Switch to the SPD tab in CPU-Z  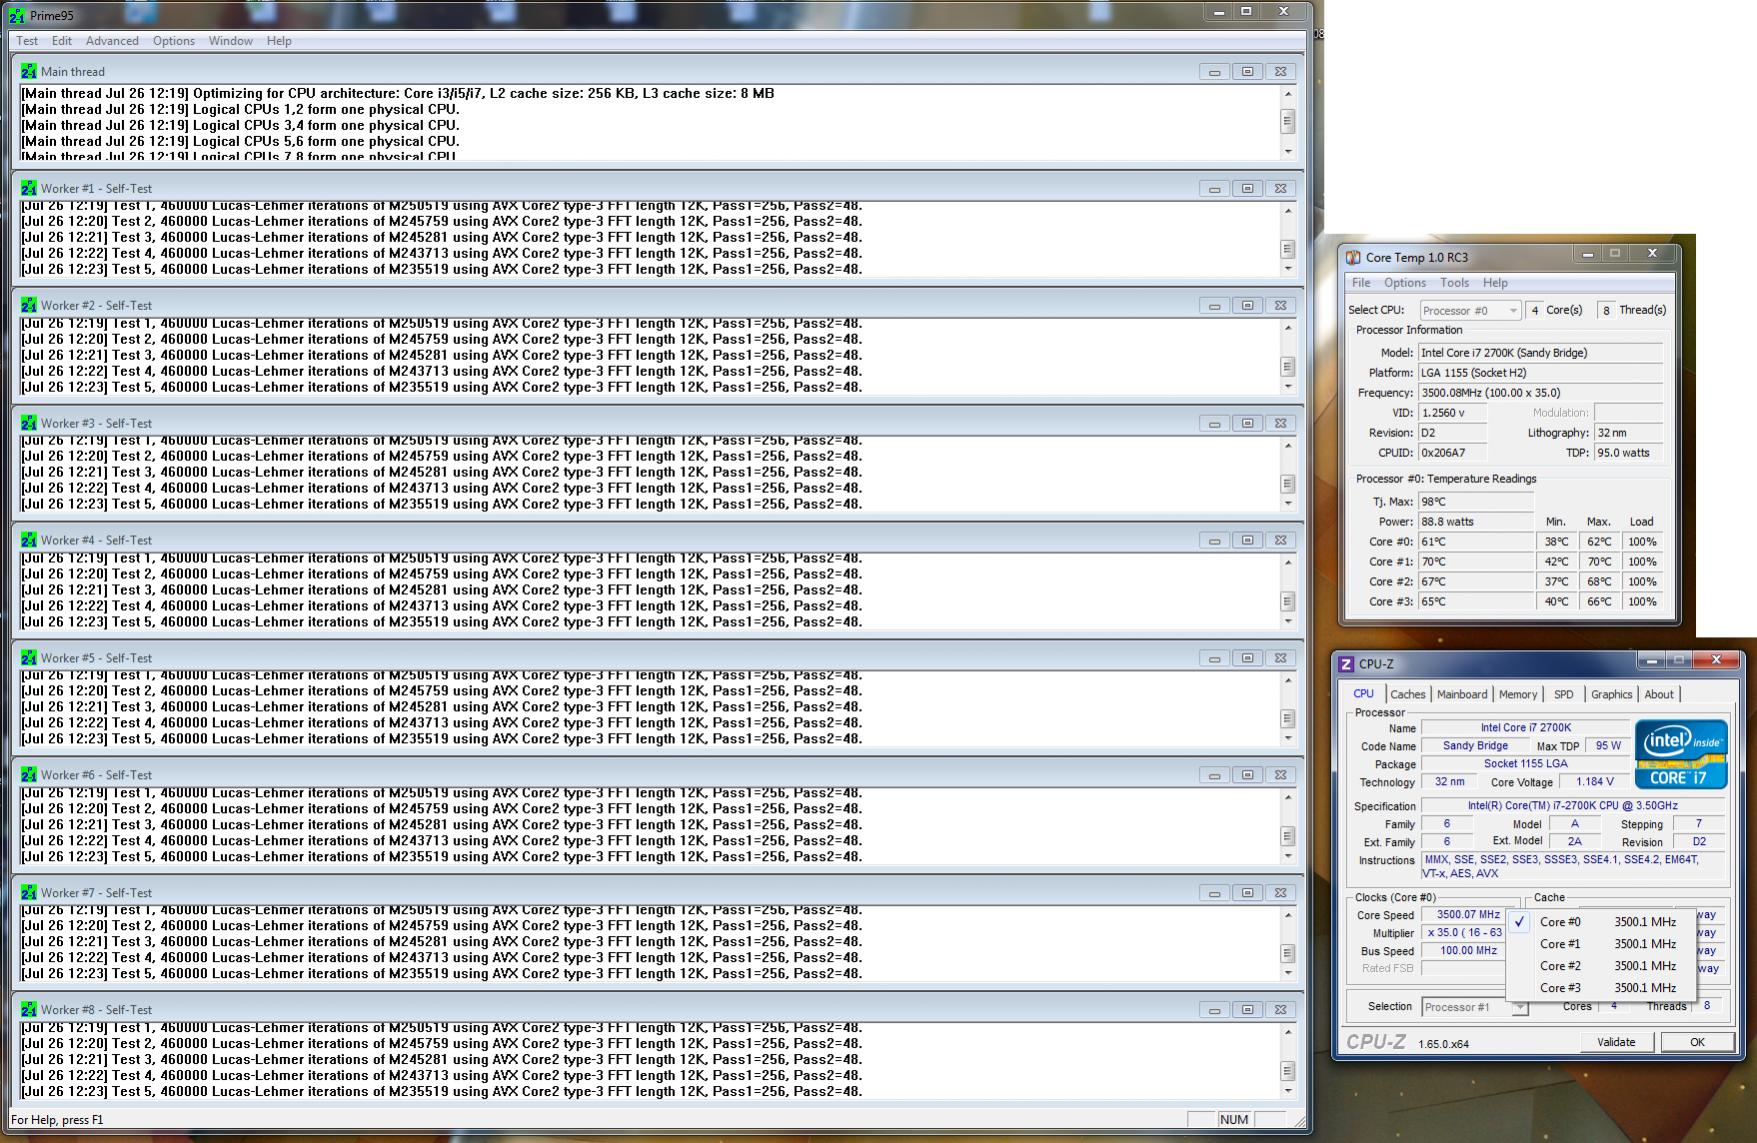coord(1563,695)
